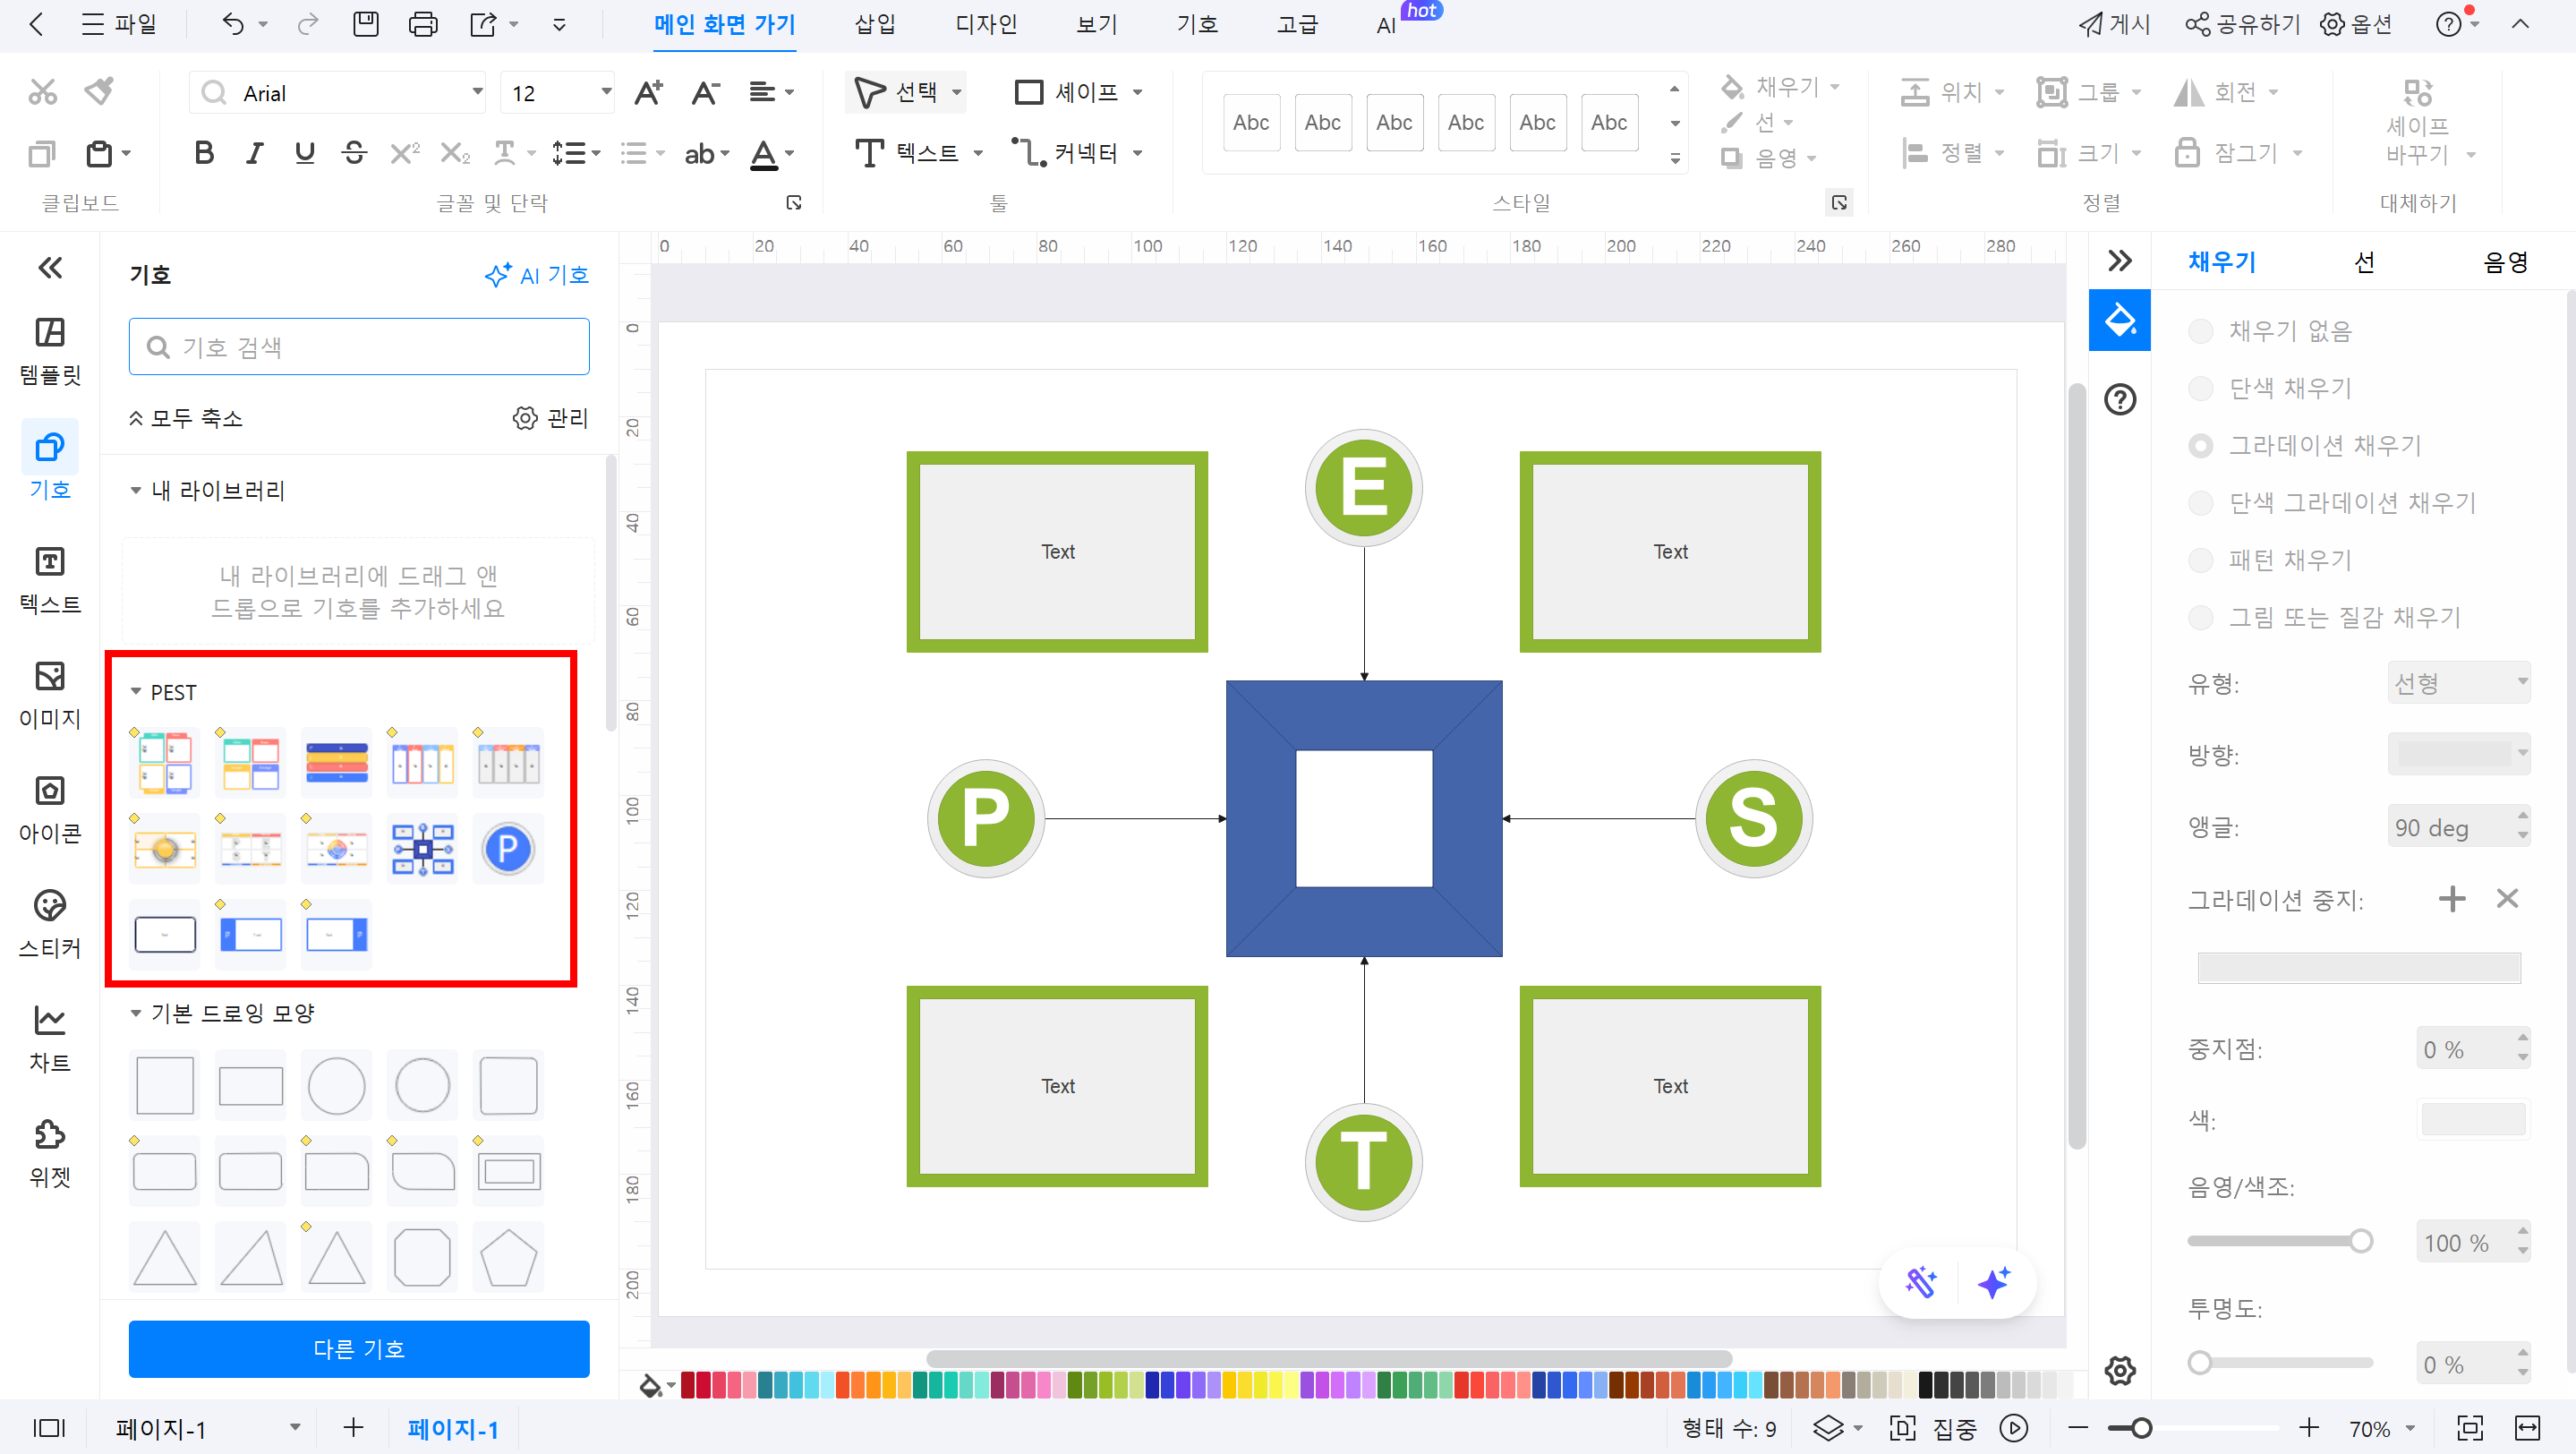Screen dimensions: 2576x1454
Task: Select 'Single color gradient fill' radio
Action: 2200,502
